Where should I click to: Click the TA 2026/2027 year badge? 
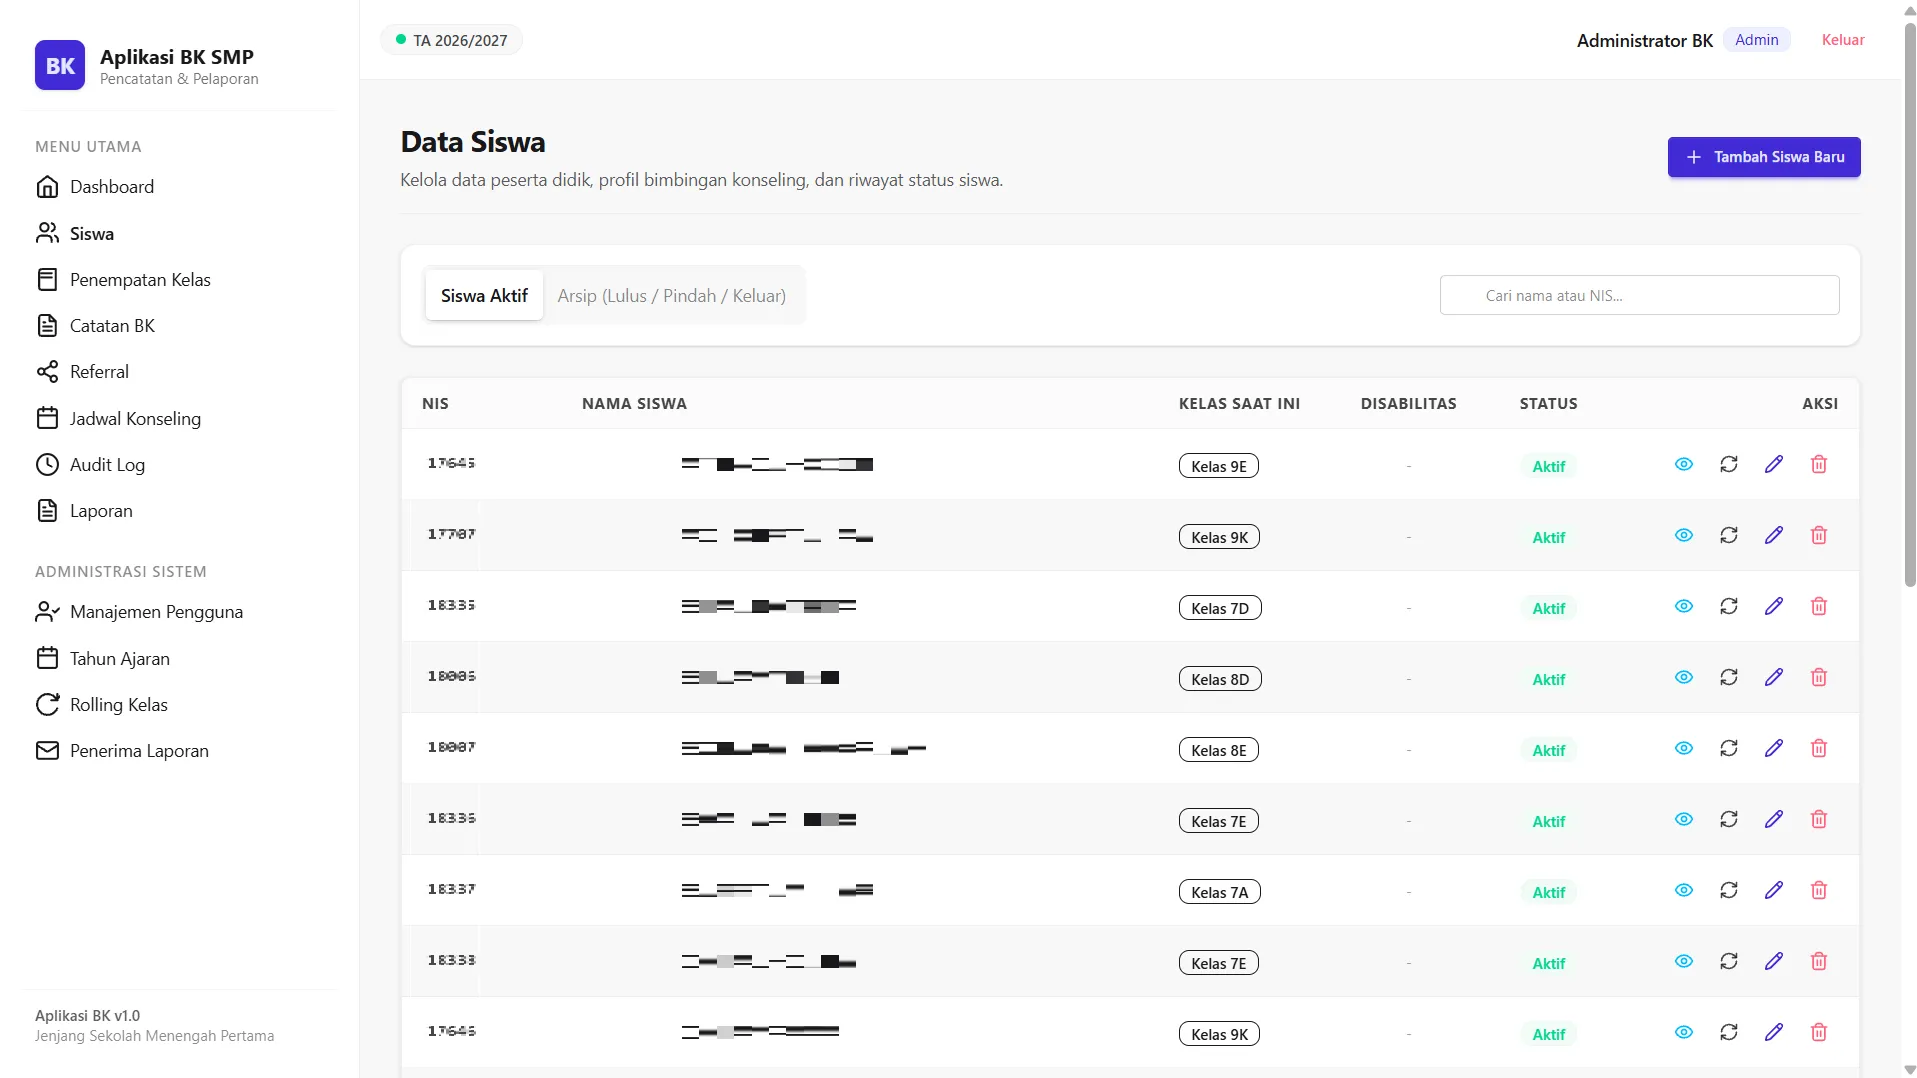[451, 40]
